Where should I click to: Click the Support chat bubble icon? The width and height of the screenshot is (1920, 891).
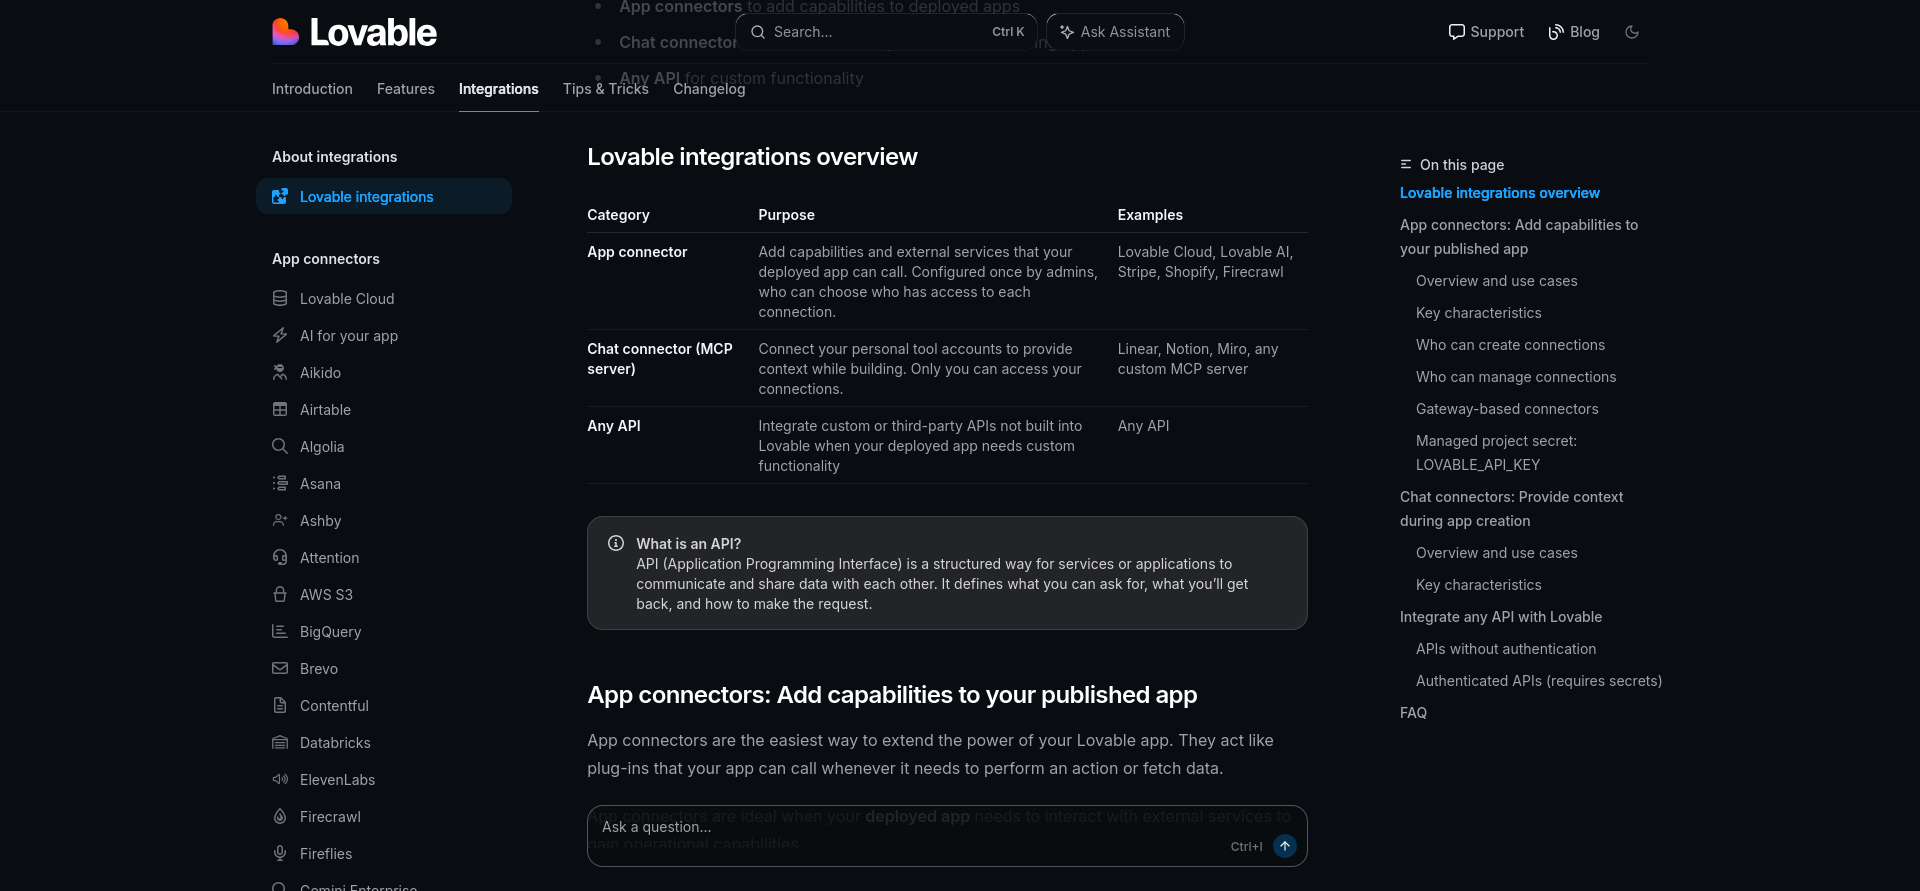(1456, 32)
